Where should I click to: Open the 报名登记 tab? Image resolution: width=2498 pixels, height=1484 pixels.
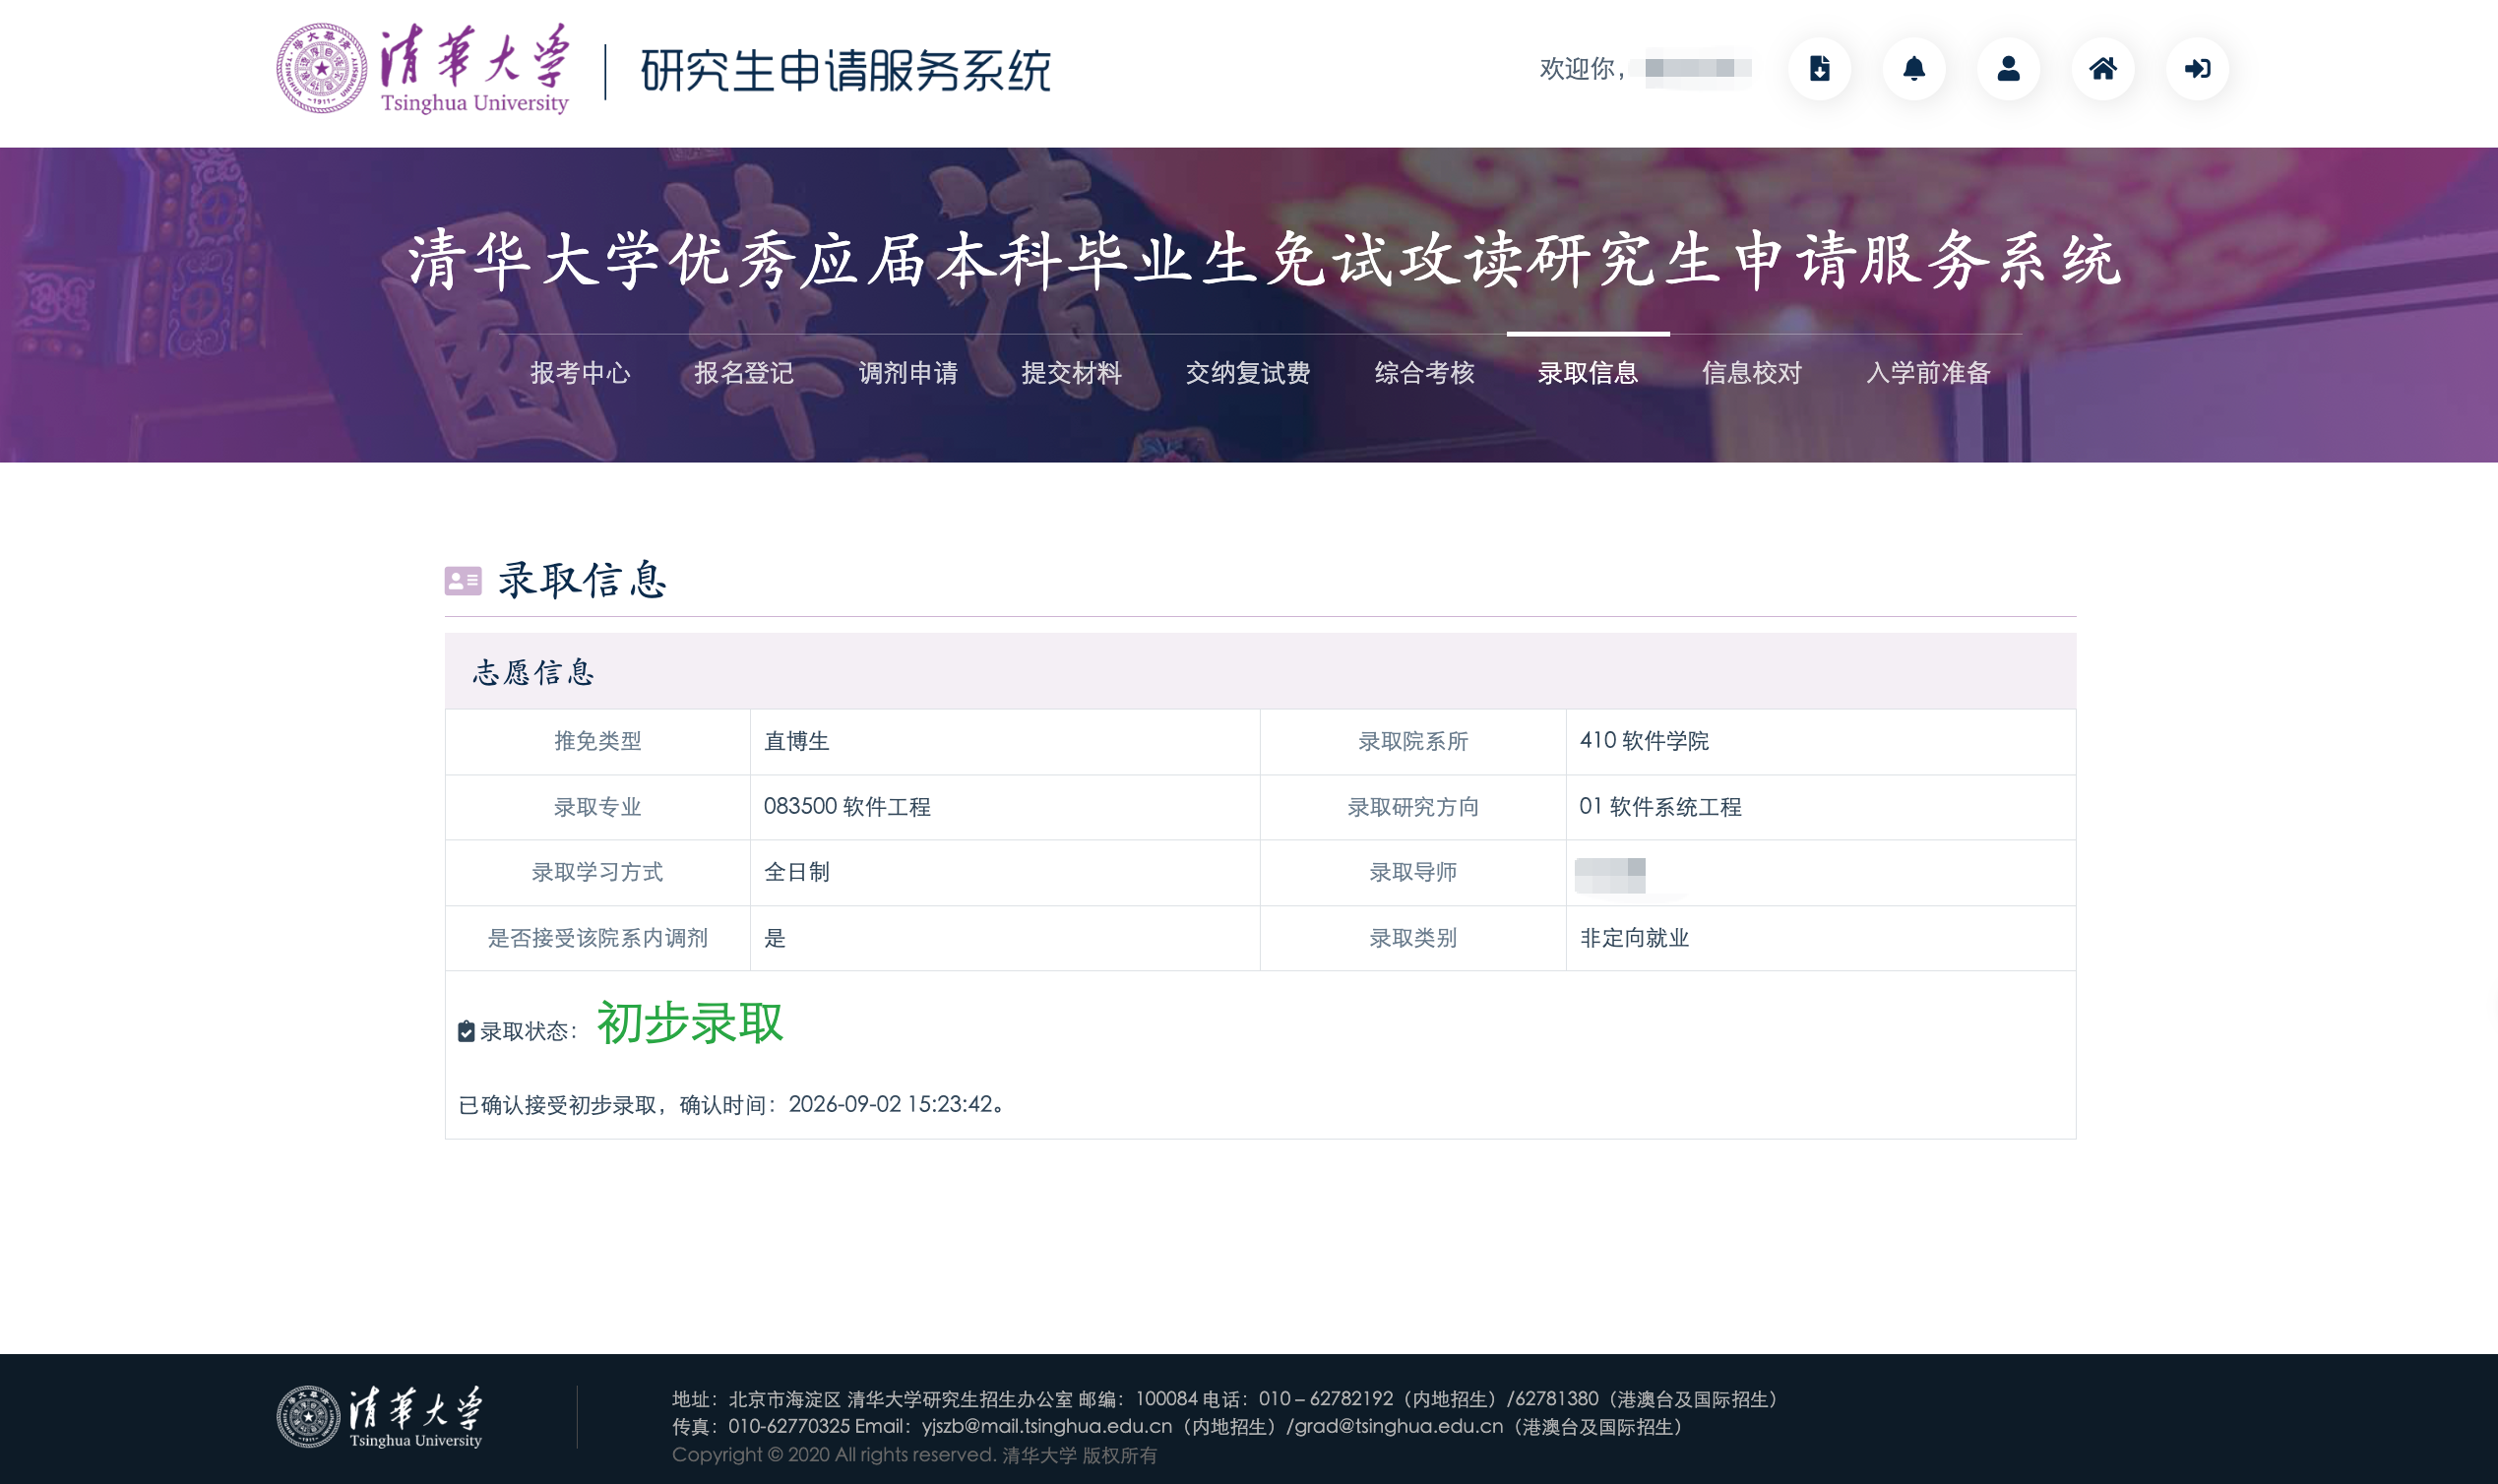pos(744,373)
